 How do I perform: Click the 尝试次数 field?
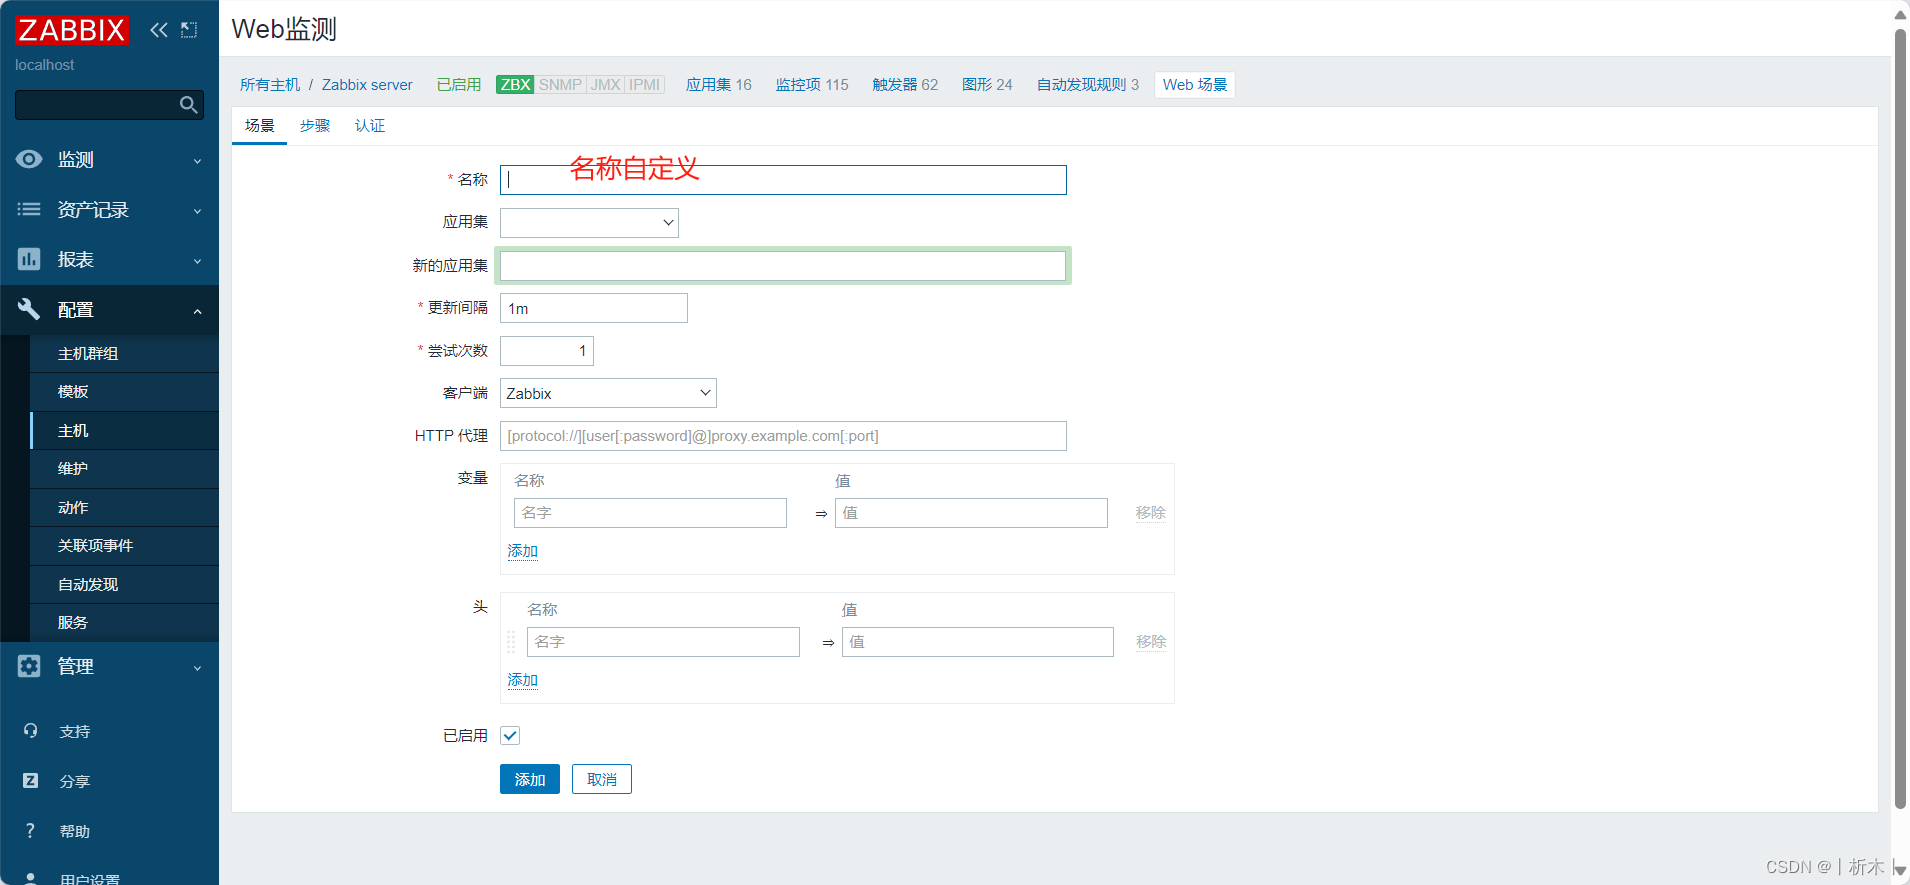pyautogui.click(x=547, y=351)
